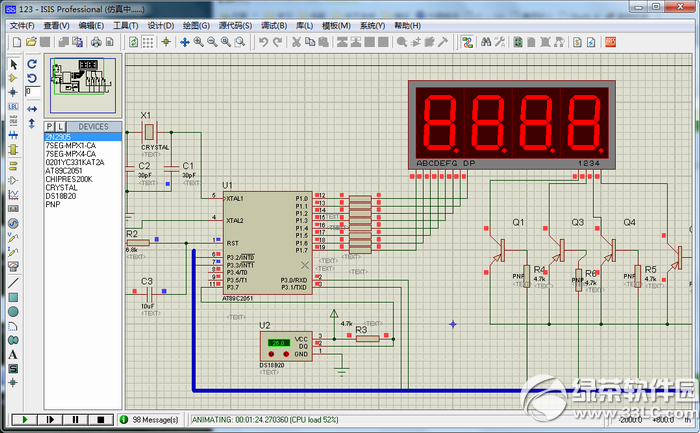Select the text script 'A' tool
This screenshot has height=433, width=700.
coord(13,354)
